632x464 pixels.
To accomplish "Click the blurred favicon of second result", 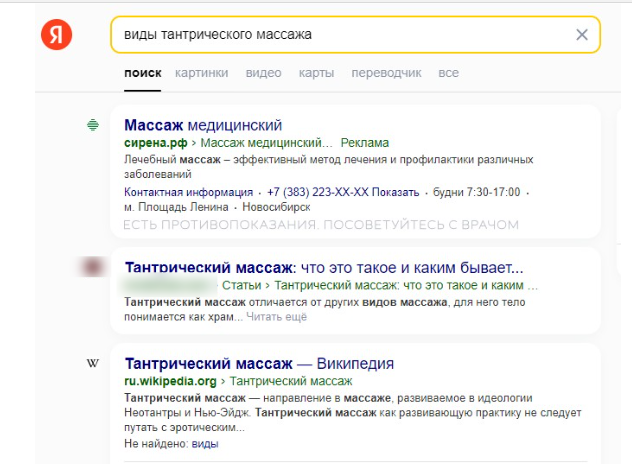I will click(x=92, y=267).
